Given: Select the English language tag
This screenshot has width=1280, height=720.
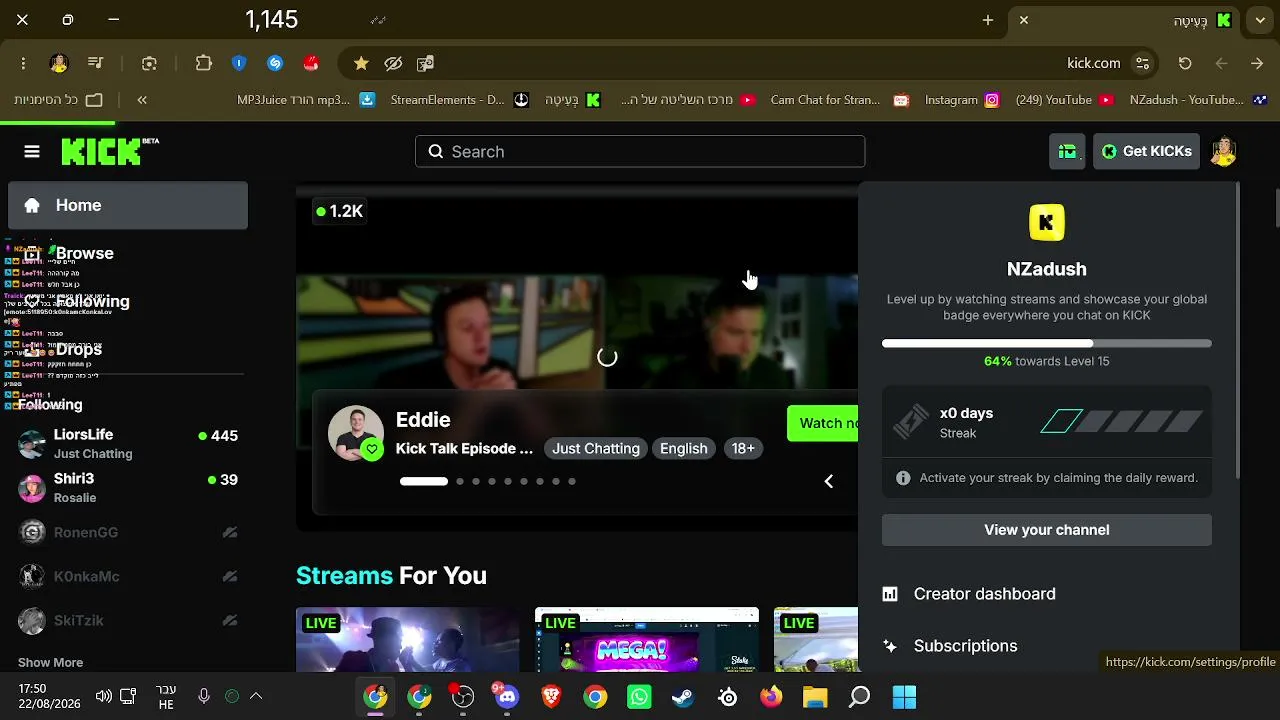Looking at the screenshot, I should [x=684, y=449].
